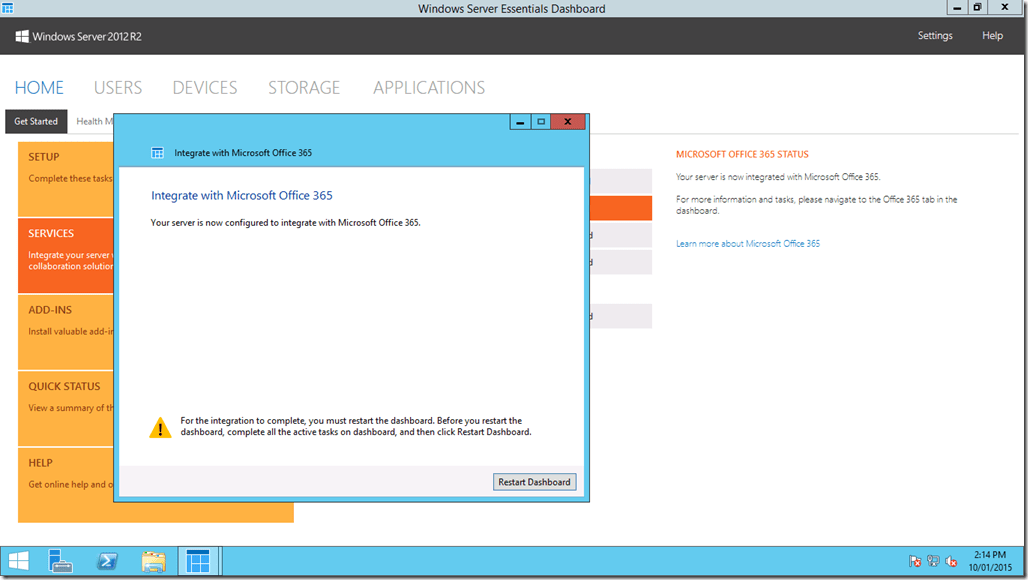Open the network status tray icon
Viewport: 1028px width, 580px height.
(932, 561)
